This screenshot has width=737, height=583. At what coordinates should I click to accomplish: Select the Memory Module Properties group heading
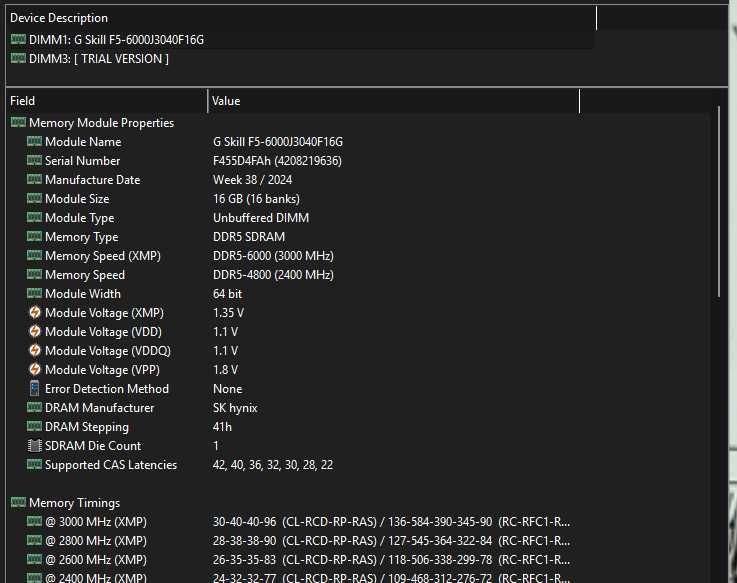(102, 123)
